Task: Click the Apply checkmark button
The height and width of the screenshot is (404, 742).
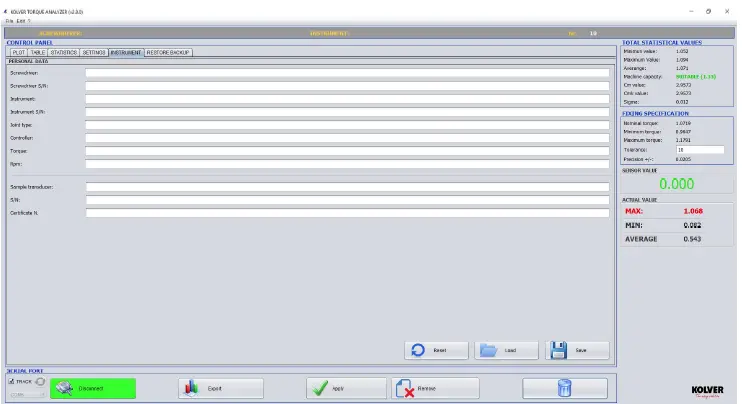Action: tap(346, 388)
